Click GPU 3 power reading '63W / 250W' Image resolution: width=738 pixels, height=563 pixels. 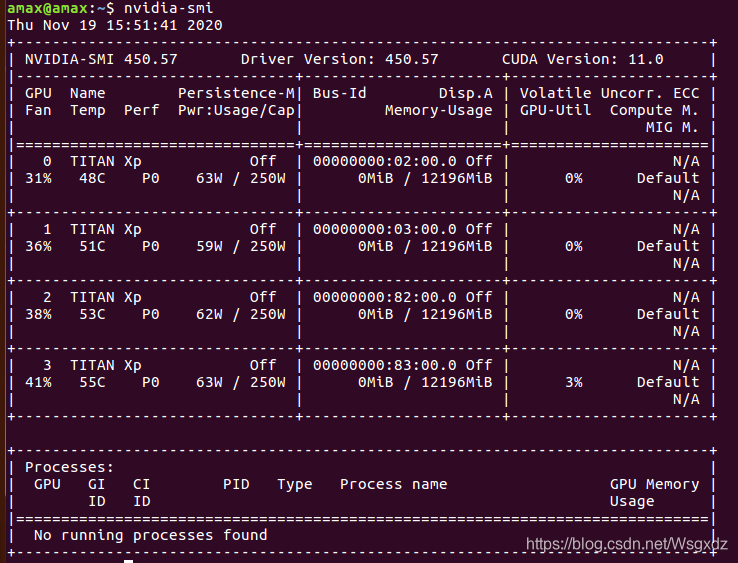(241, 382)
